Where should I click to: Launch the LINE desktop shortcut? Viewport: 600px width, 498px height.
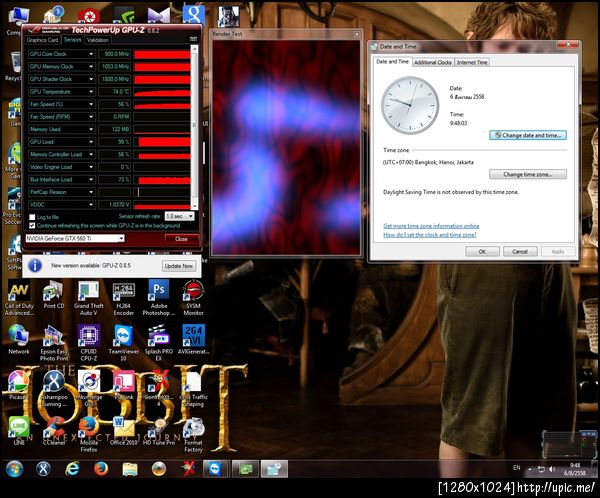tap(19, 430)
